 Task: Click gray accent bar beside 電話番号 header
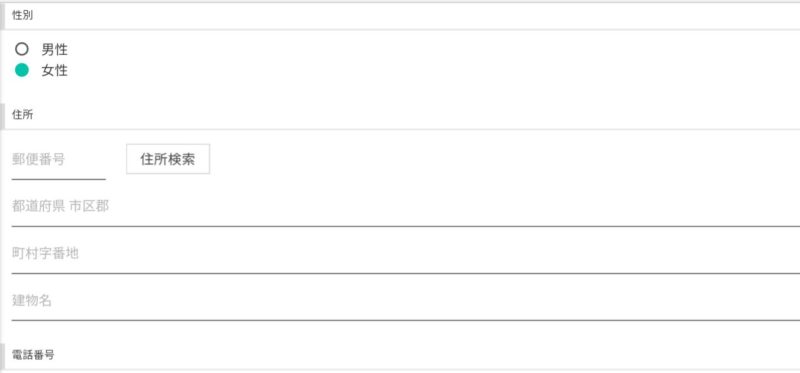point(2,356)
